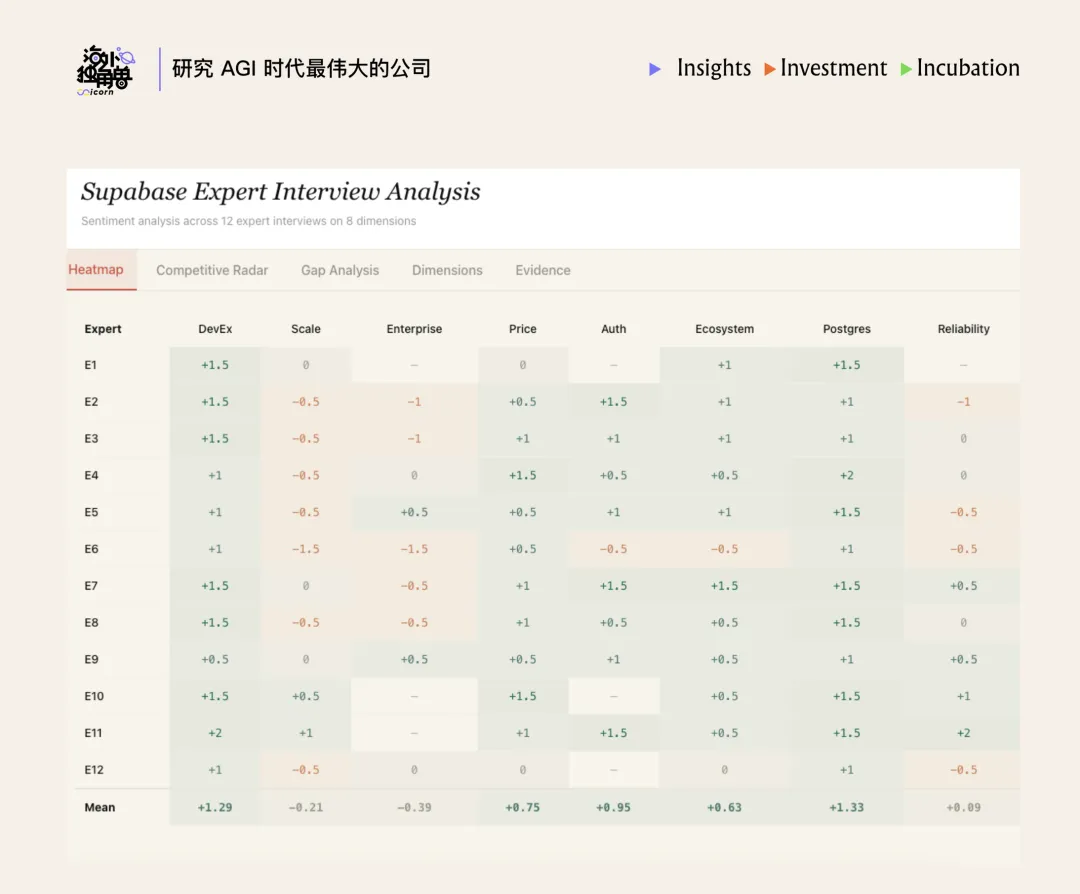Click the Auth mean value +0.95

point(614,807)
